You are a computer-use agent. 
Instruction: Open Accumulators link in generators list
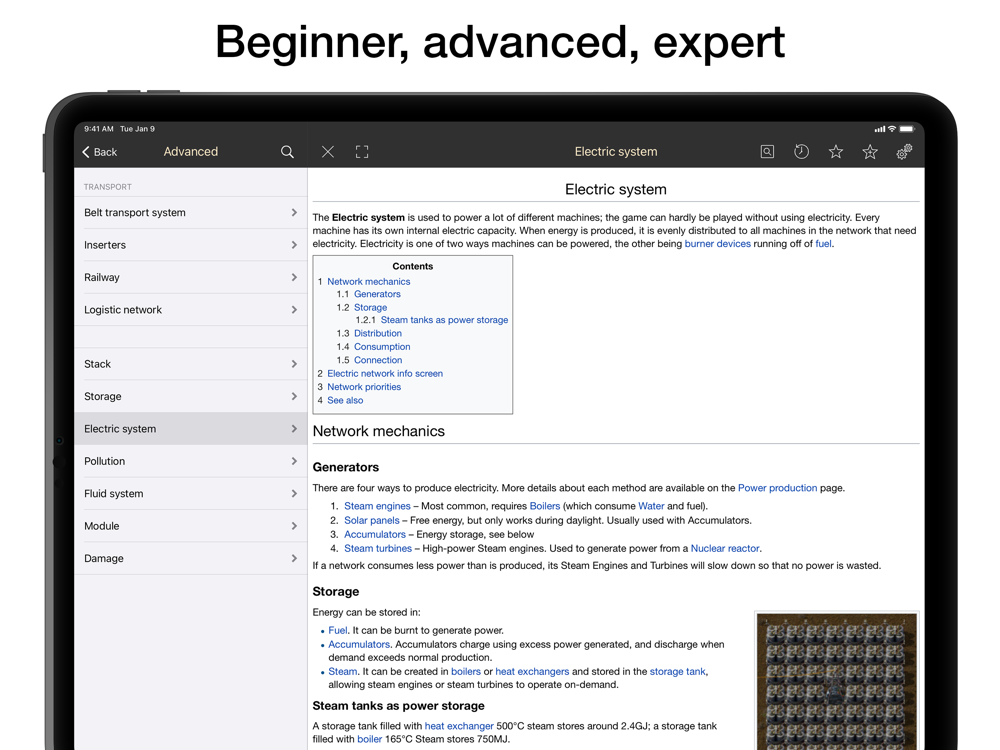coord(375,534)
